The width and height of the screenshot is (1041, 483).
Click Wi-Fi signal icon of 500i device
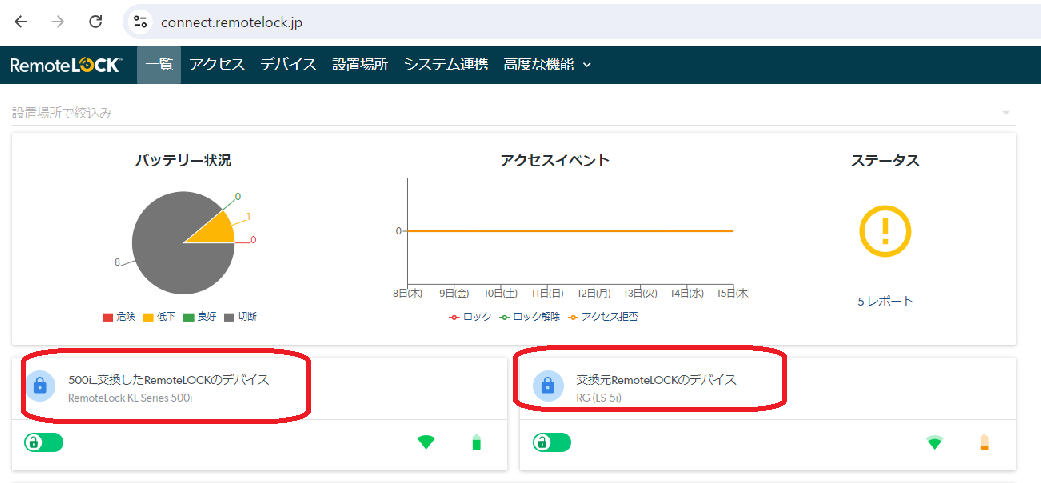click(x=426, y=442)
